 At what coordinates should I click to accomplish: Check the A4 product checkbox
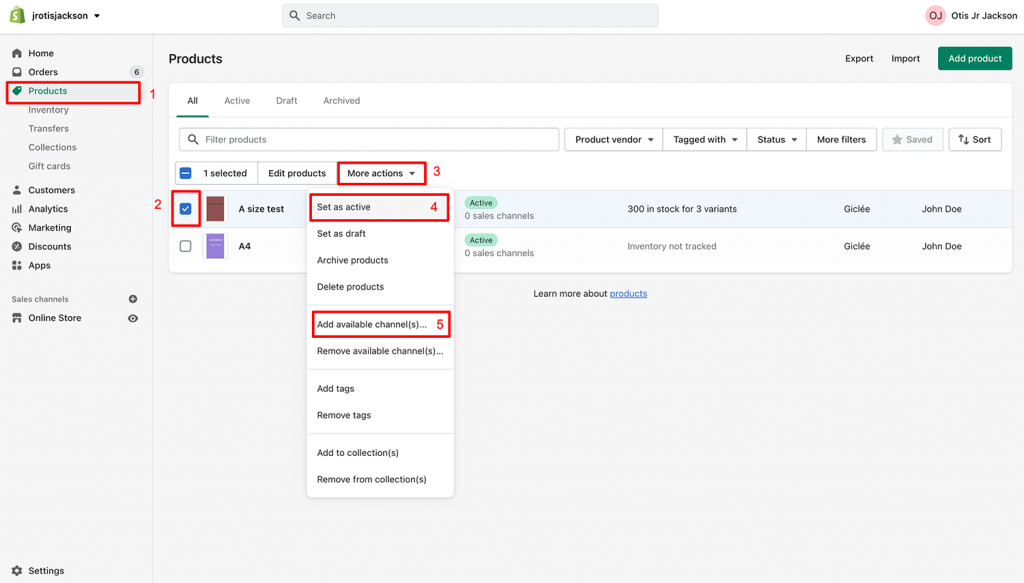coord(185,246)
